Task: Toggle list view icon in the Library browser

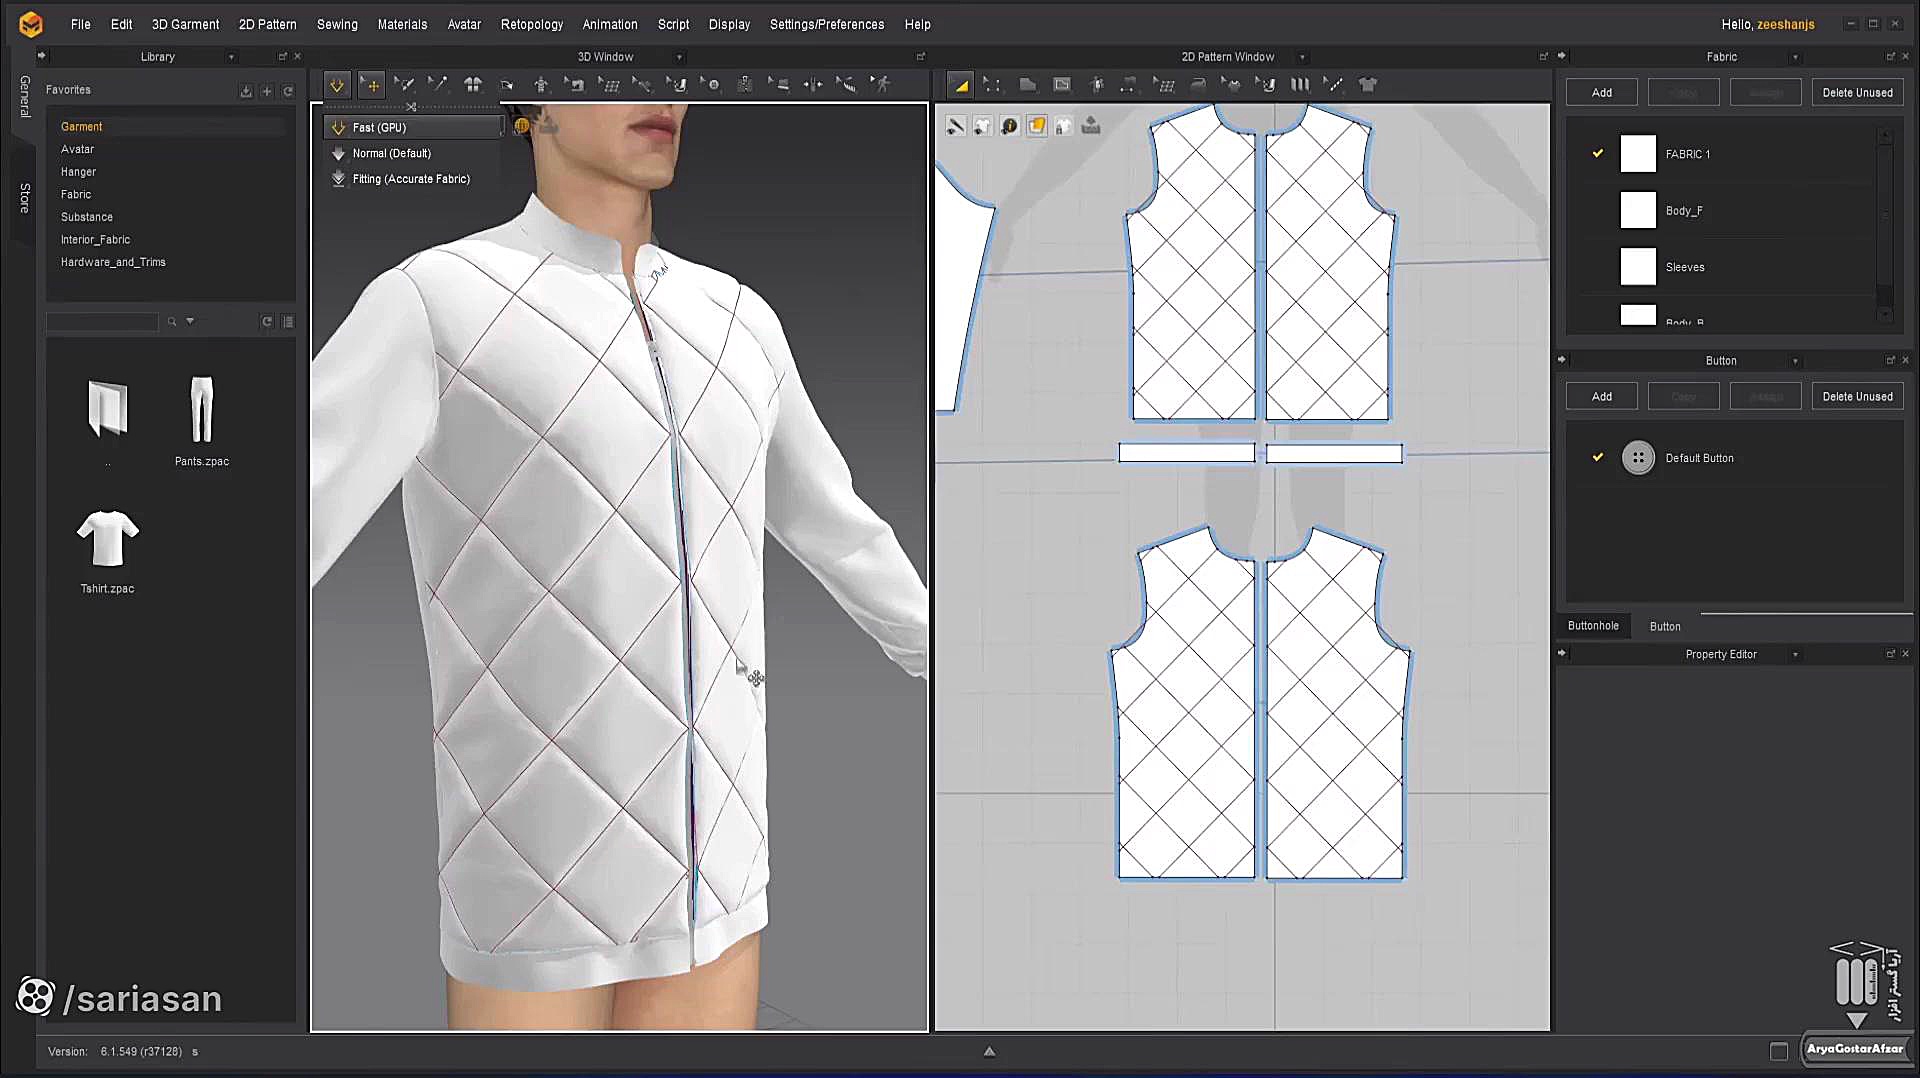Action: coord(288,322)
